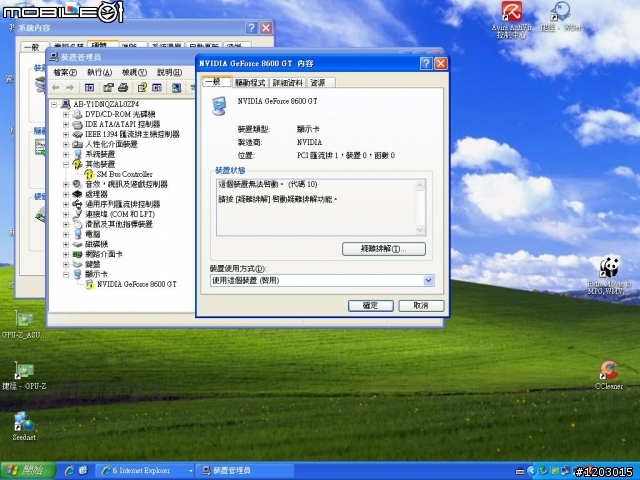
Task: Click 裝置管理員 taskbar button
Action: (244, 471)
